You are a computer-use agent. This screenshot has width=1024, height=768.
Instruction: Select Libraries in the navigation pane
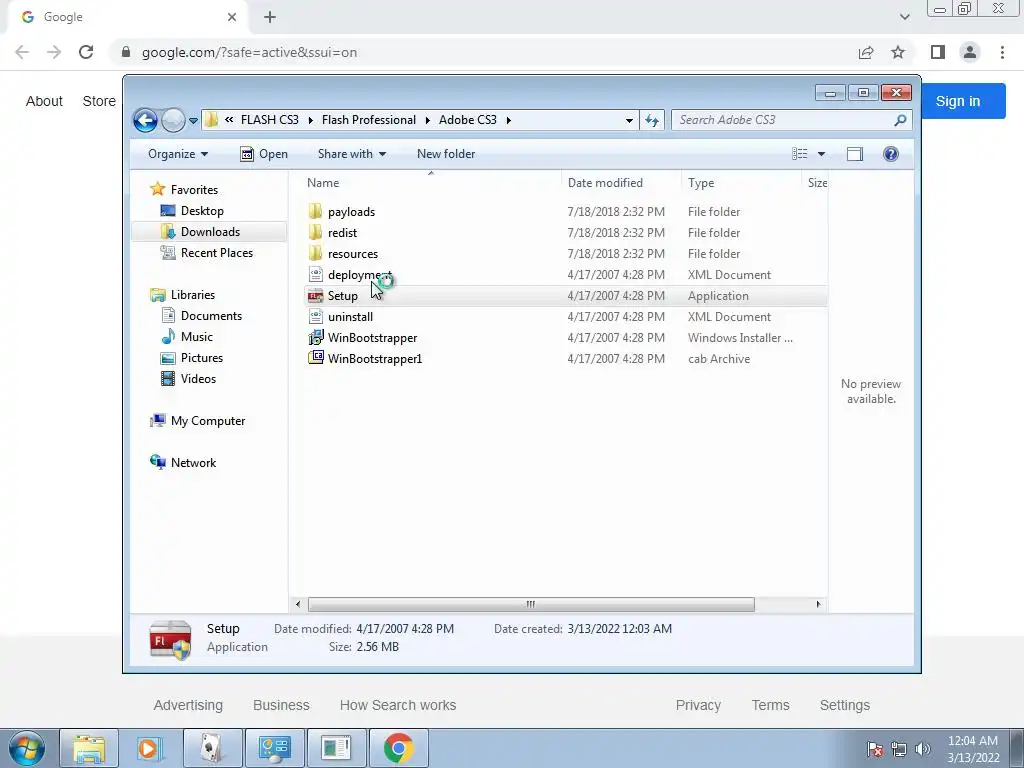(193, 295)
